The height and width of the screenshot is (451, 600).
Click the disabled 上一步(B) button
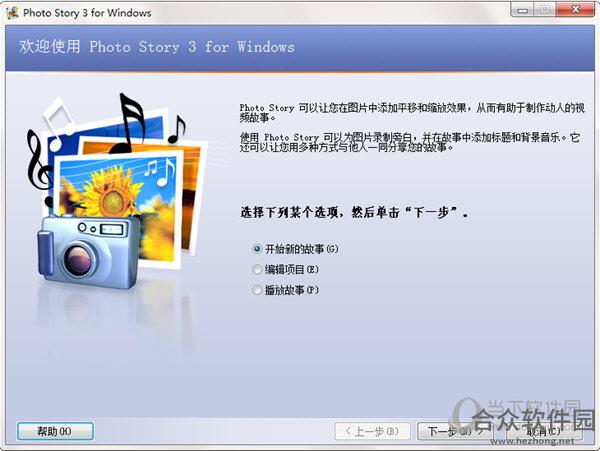point(372,431)
